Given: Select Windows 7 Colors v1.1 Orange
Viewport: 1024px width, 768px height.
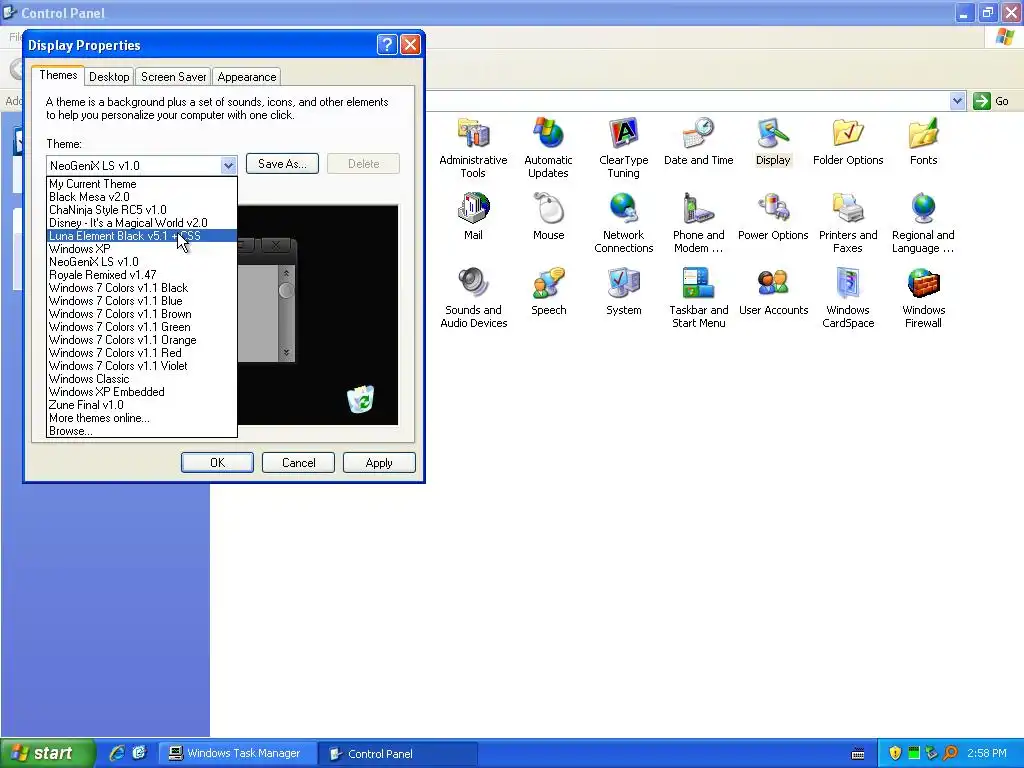Looking at the screenshot, I should tap(142, 340).
